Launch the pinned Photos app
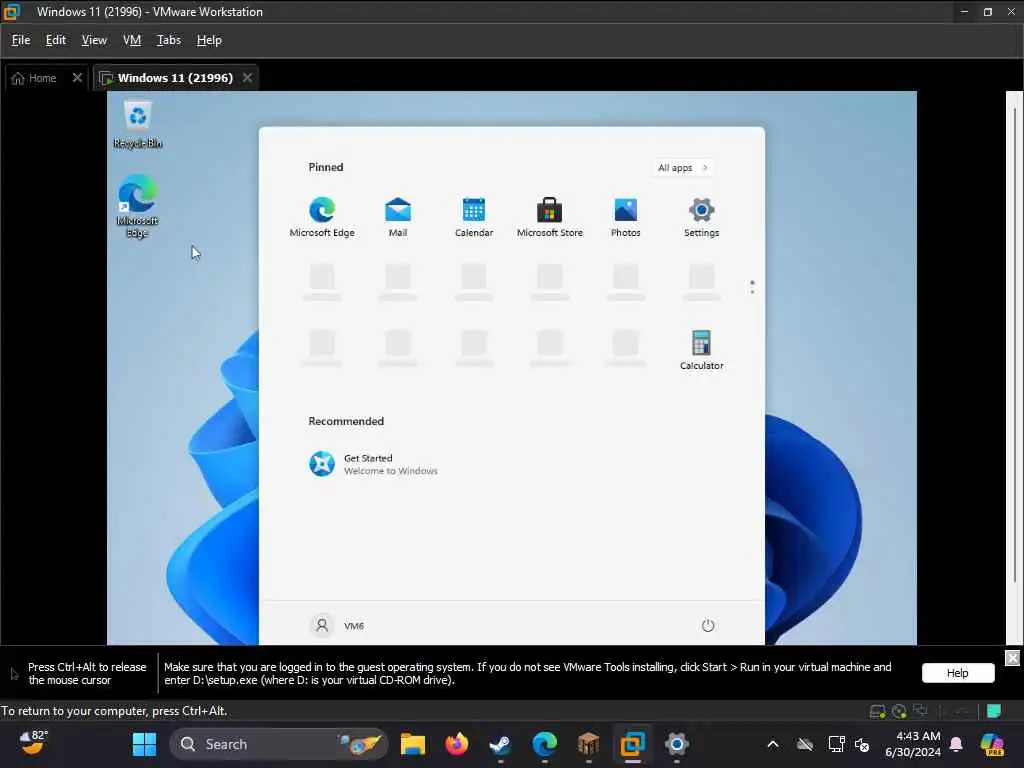The image size is (1024, 768). (x=626, y=217)
